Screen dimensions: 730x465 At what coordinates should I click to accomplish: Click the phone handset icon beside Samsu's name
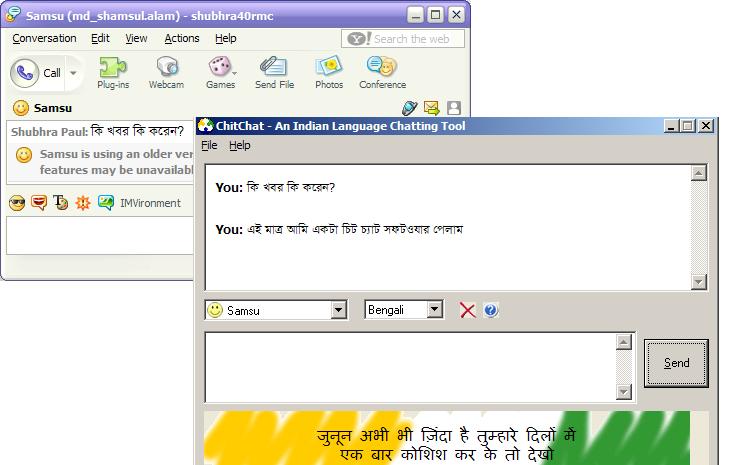(409, 108)
